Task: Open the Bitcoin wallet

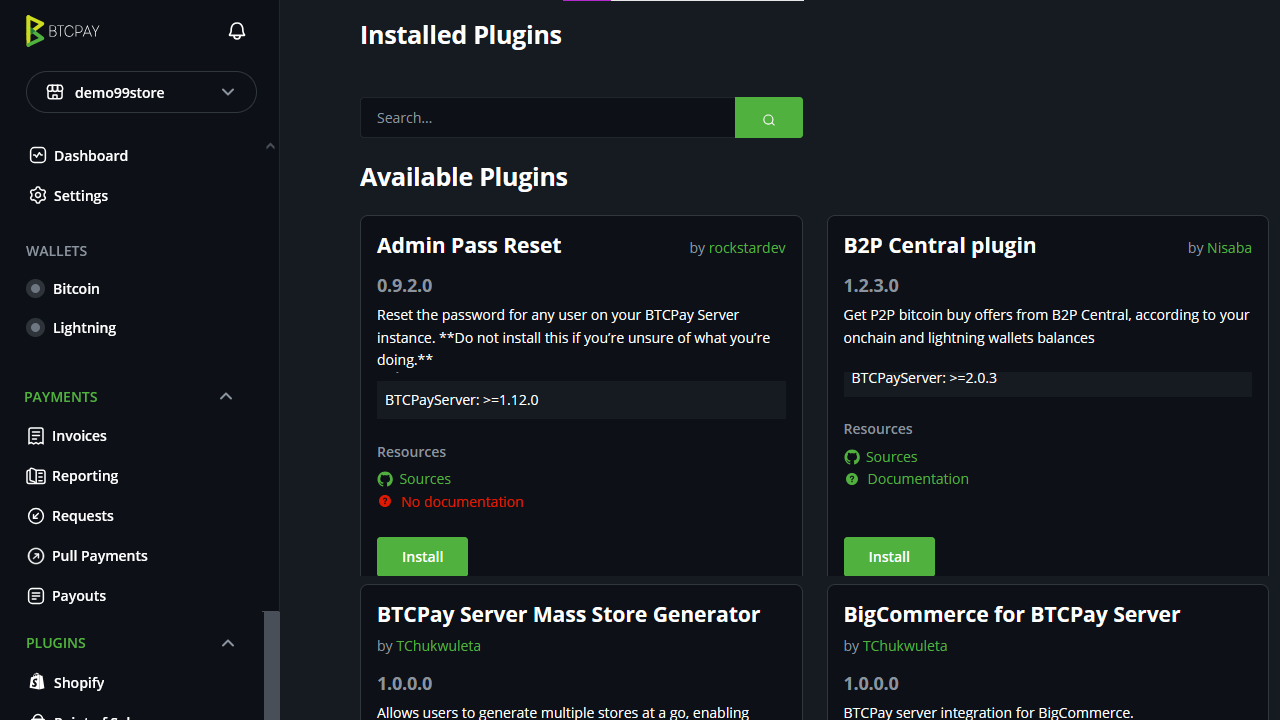Action: pyautogui.click(x=76, y=289)
